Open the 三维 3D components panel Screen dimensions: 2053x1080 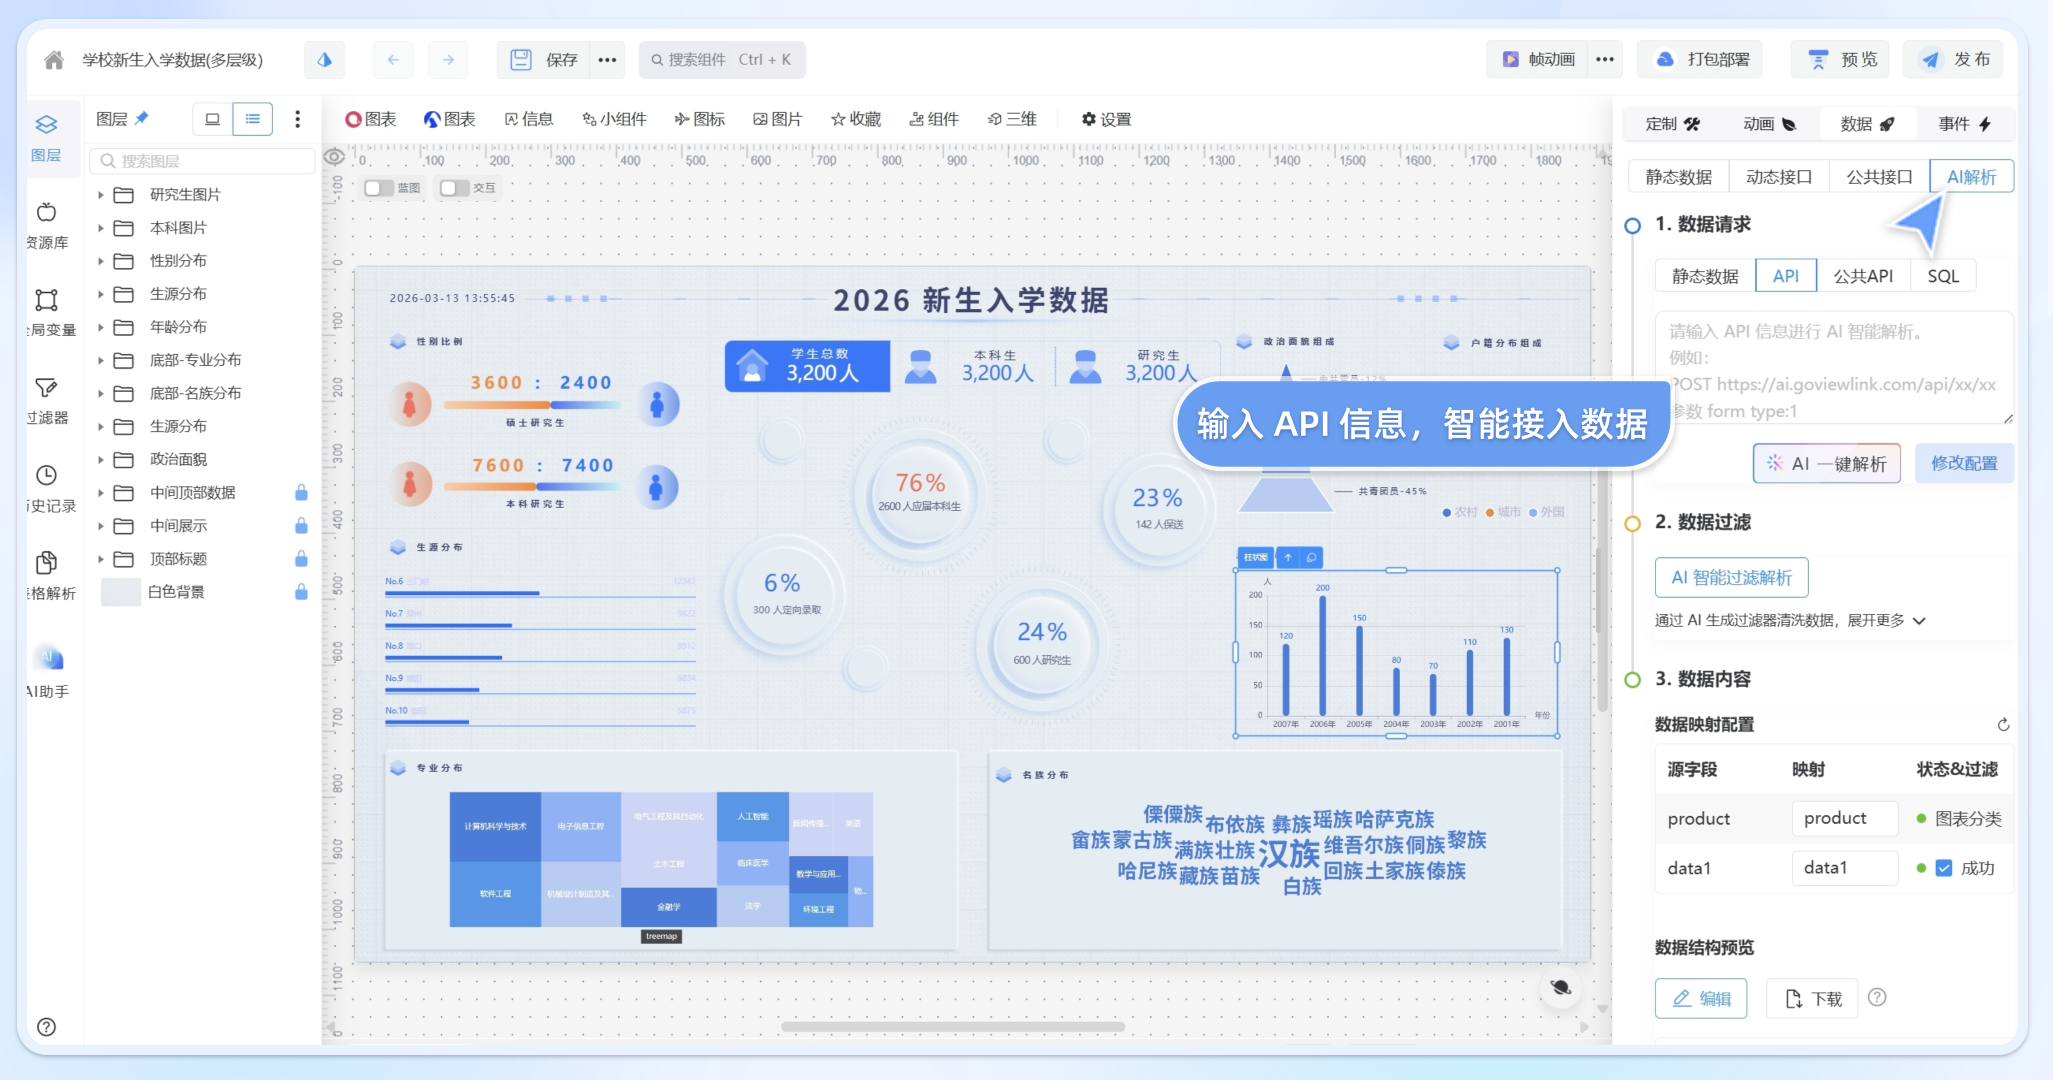coord(1013,119)
